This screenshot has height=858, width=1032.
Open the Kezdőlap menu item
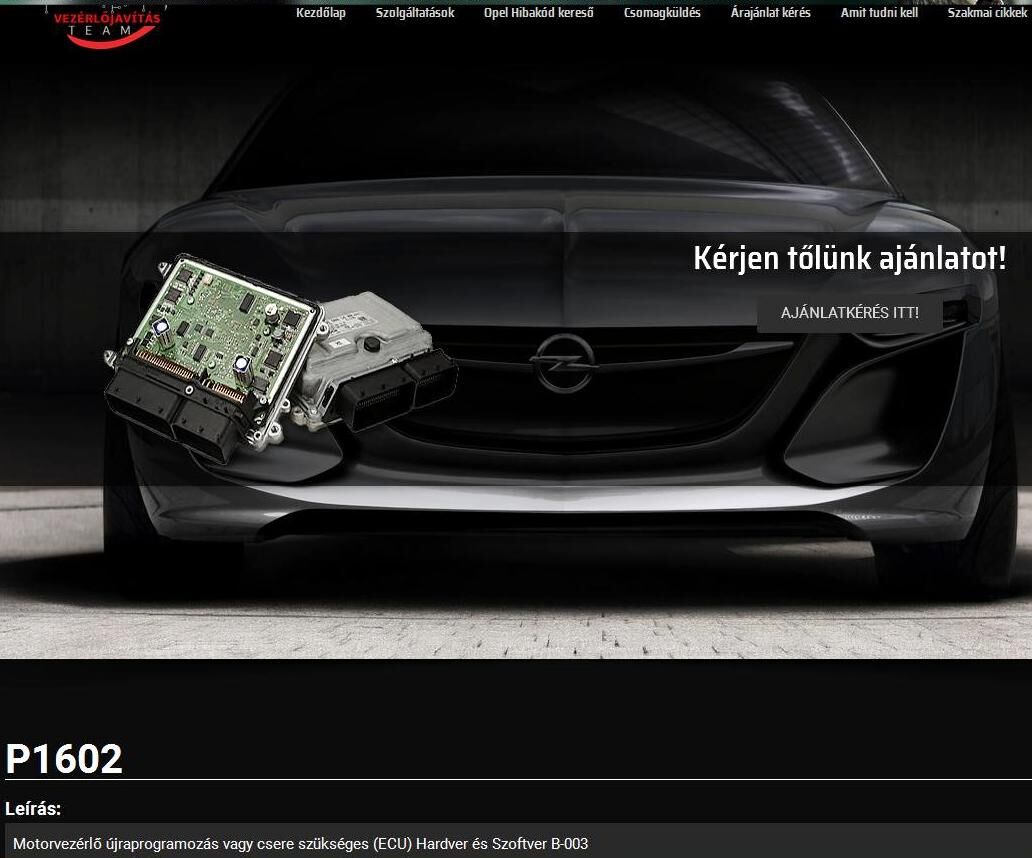point(321,13)
